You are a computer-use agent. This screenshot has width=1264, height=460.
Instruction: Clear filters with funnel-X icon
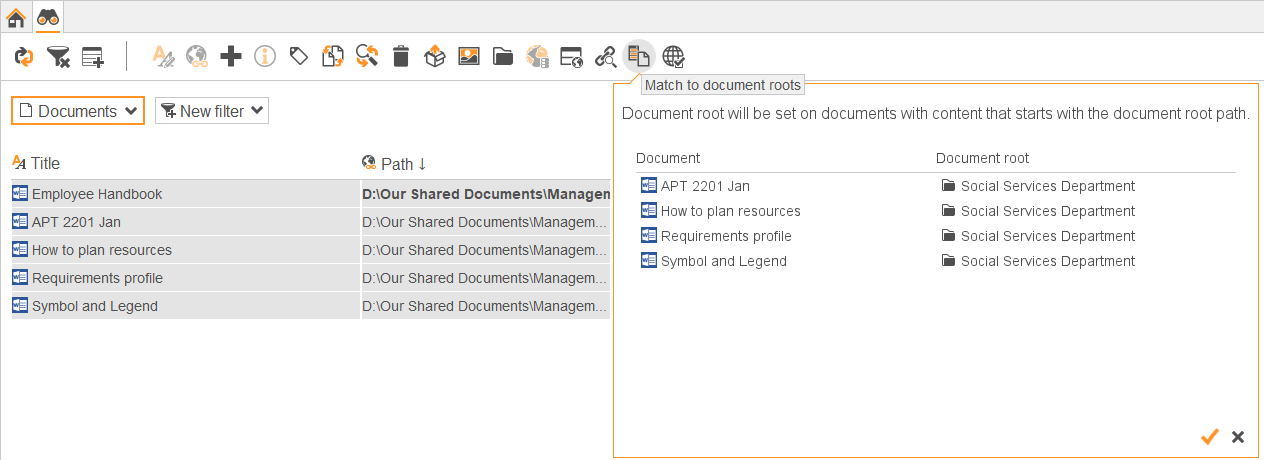[58, 56]
